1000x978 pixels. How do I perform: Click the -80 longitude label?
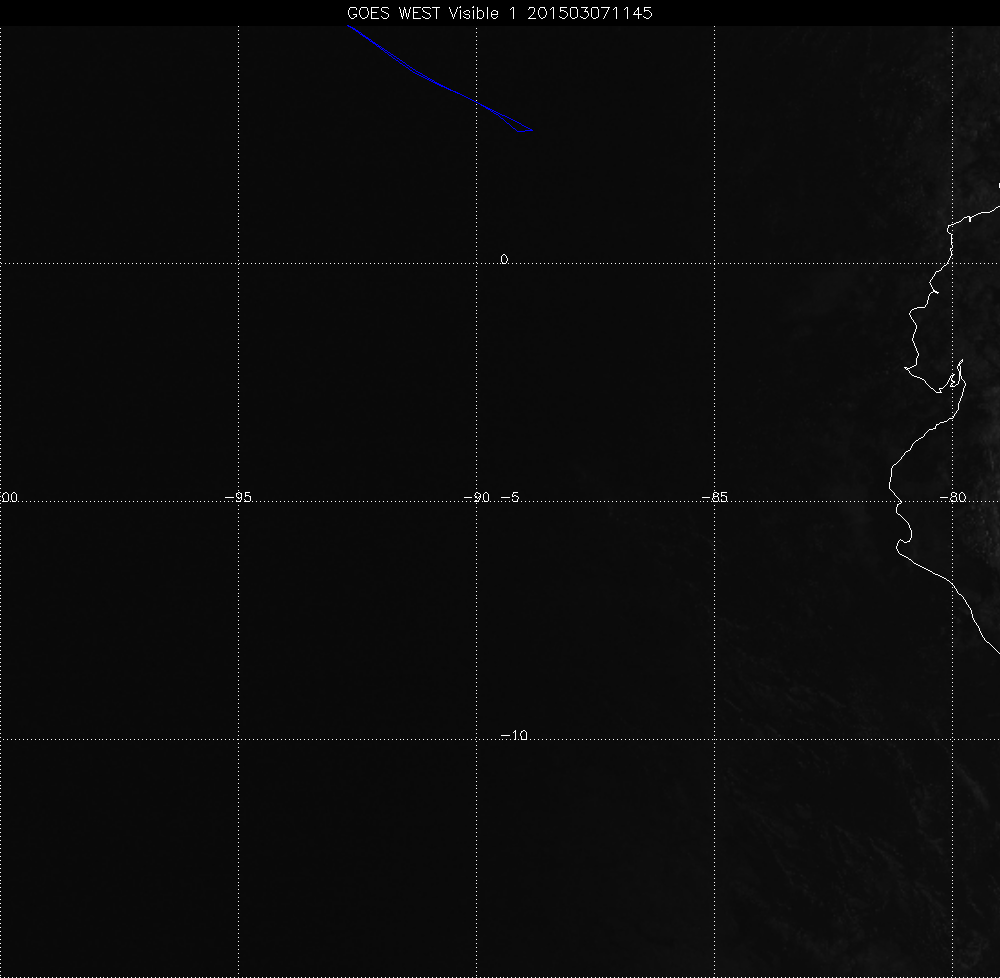[x=953, y=497]
